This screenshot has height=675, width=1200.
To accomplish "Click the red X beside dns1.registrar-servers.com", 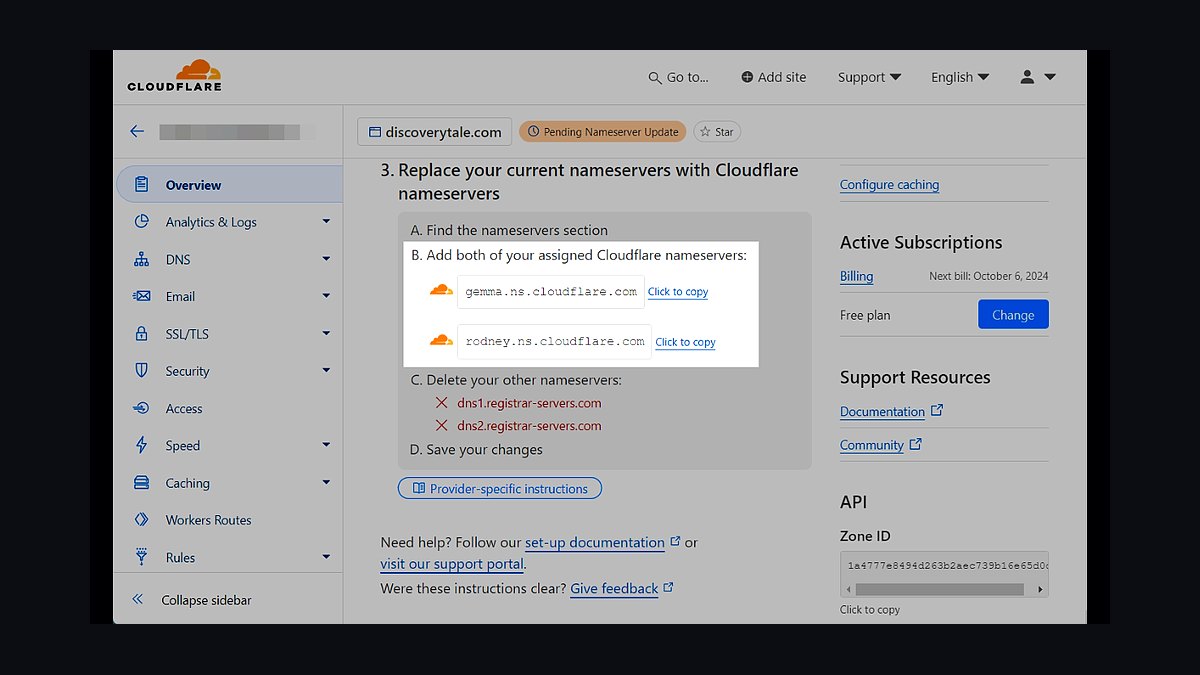I will click(441, 403).
